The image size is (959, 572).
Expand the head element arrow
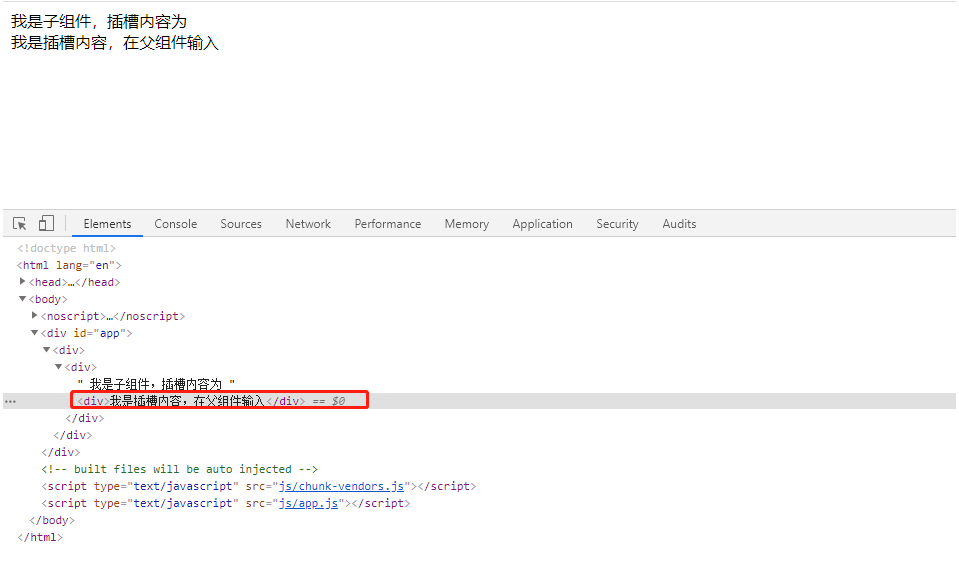[23, 281]
